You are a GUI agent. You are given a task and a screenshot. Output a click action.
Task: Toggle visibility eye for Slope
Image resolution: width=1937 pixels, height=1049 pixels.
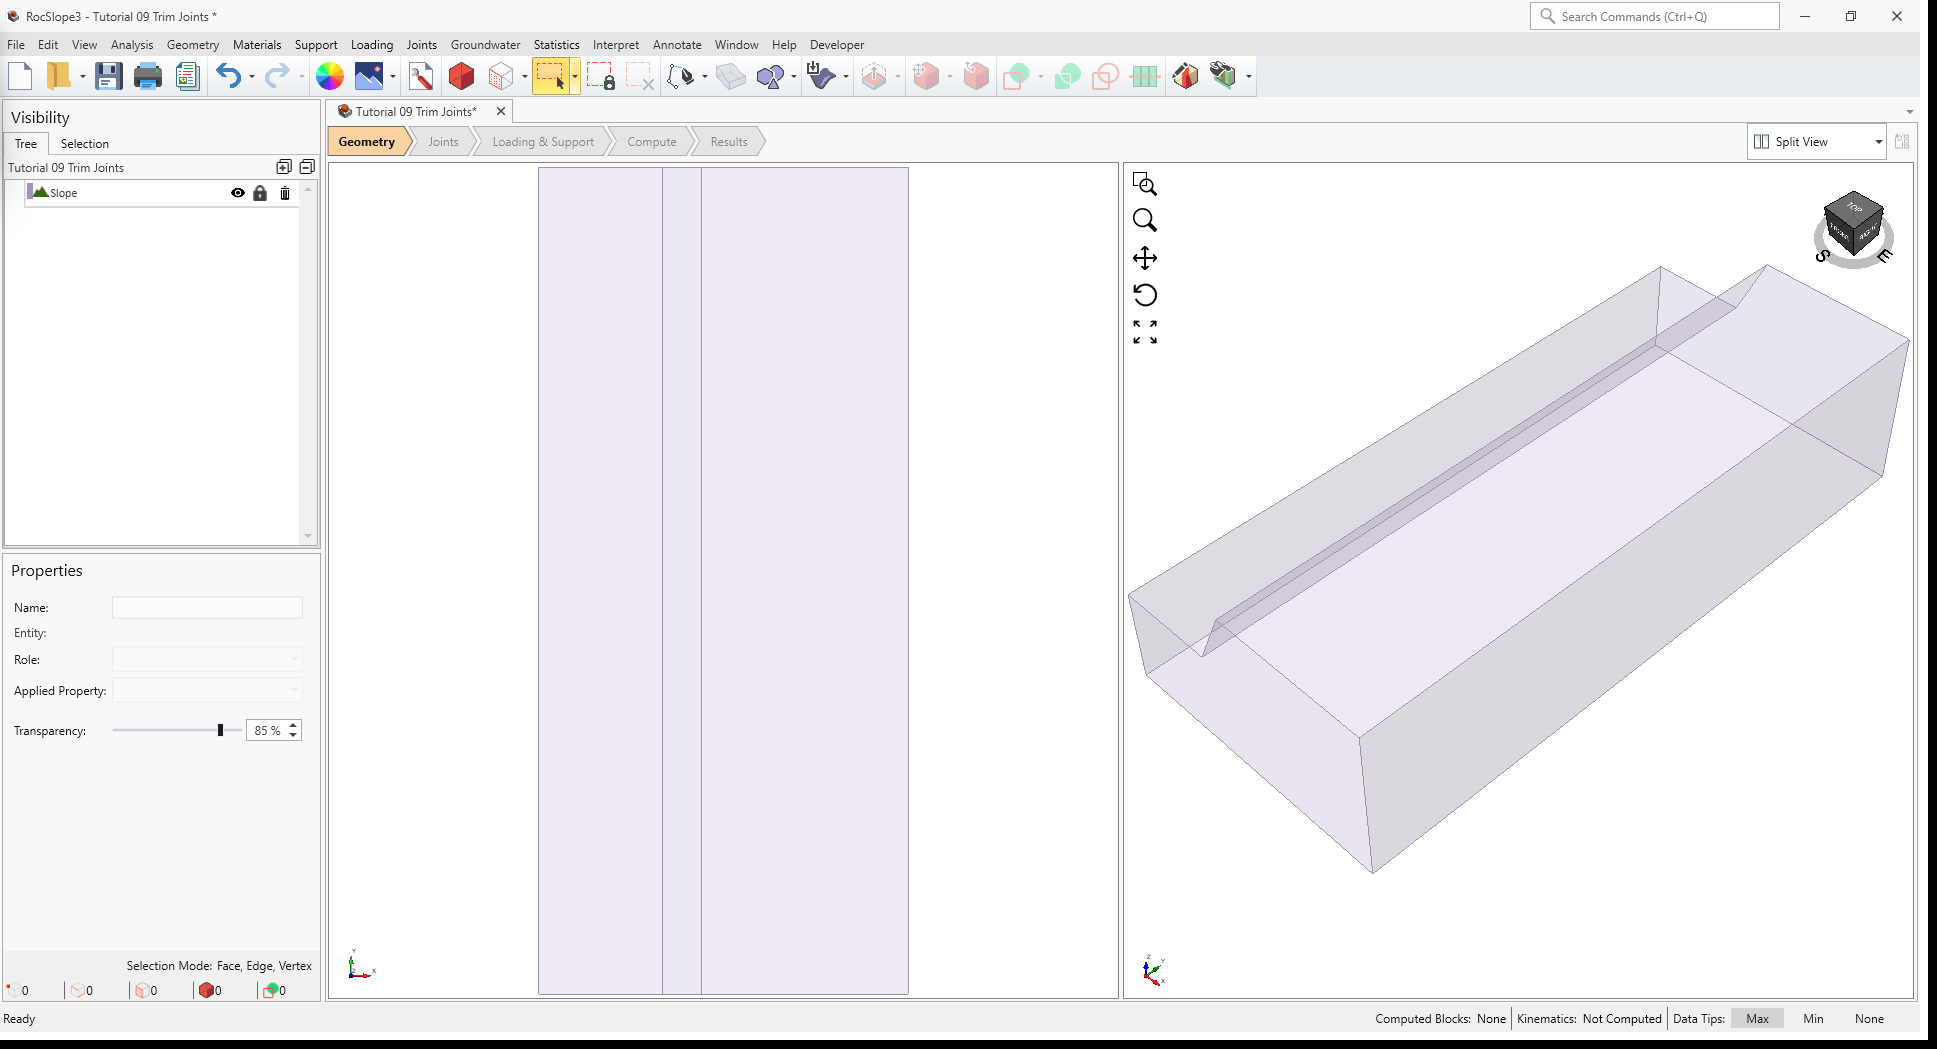[x=238, y=193]
